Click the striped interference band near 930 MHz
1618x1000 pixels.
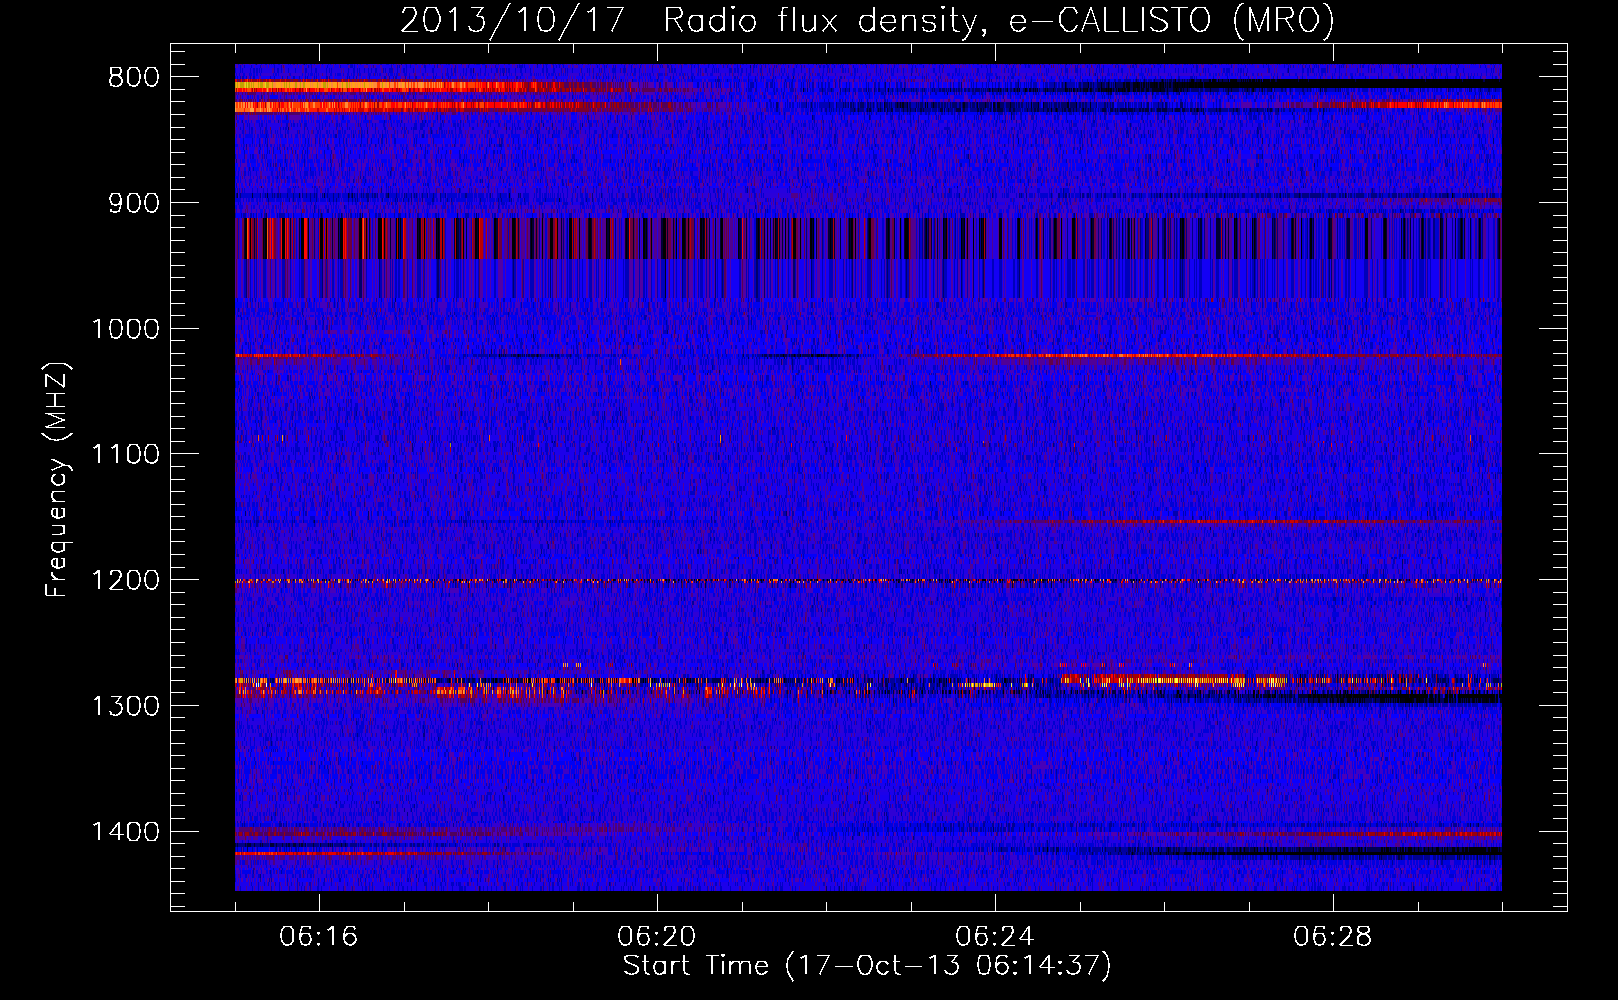pyautogui.click(x=868, y=238)
